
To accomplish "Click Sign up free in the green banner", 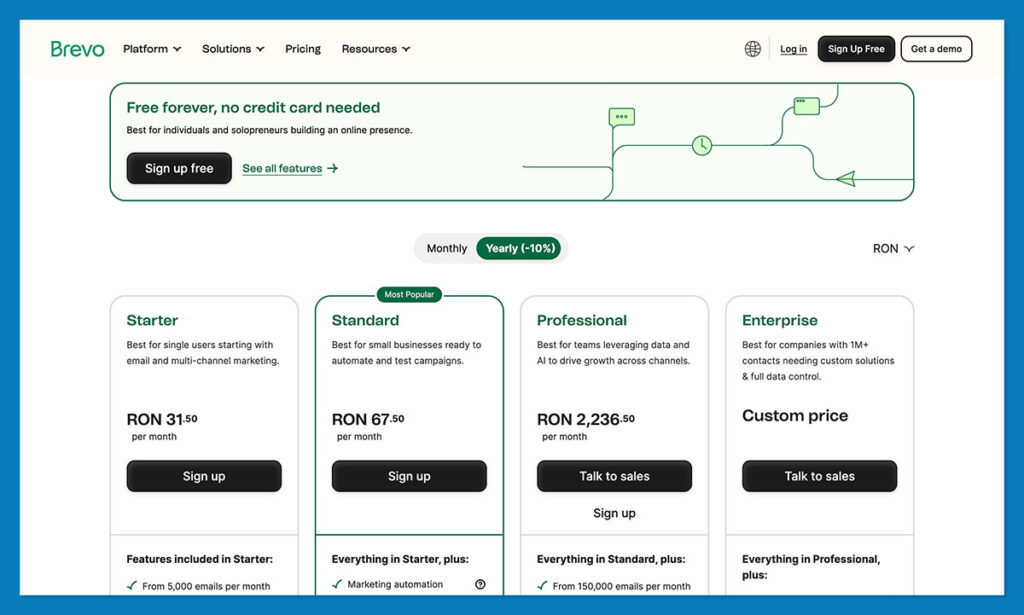I will pos(178,168).
